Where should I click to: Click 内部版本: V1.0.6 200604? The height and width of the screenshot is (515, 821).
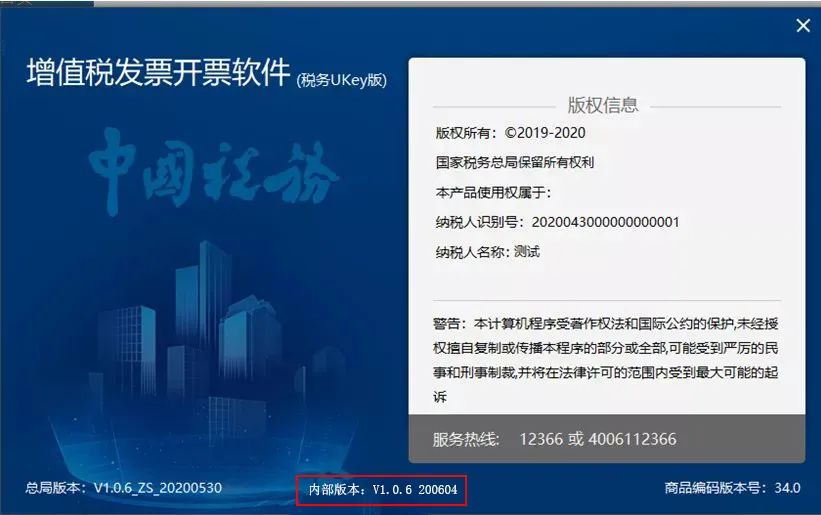[x=383, y=490]
